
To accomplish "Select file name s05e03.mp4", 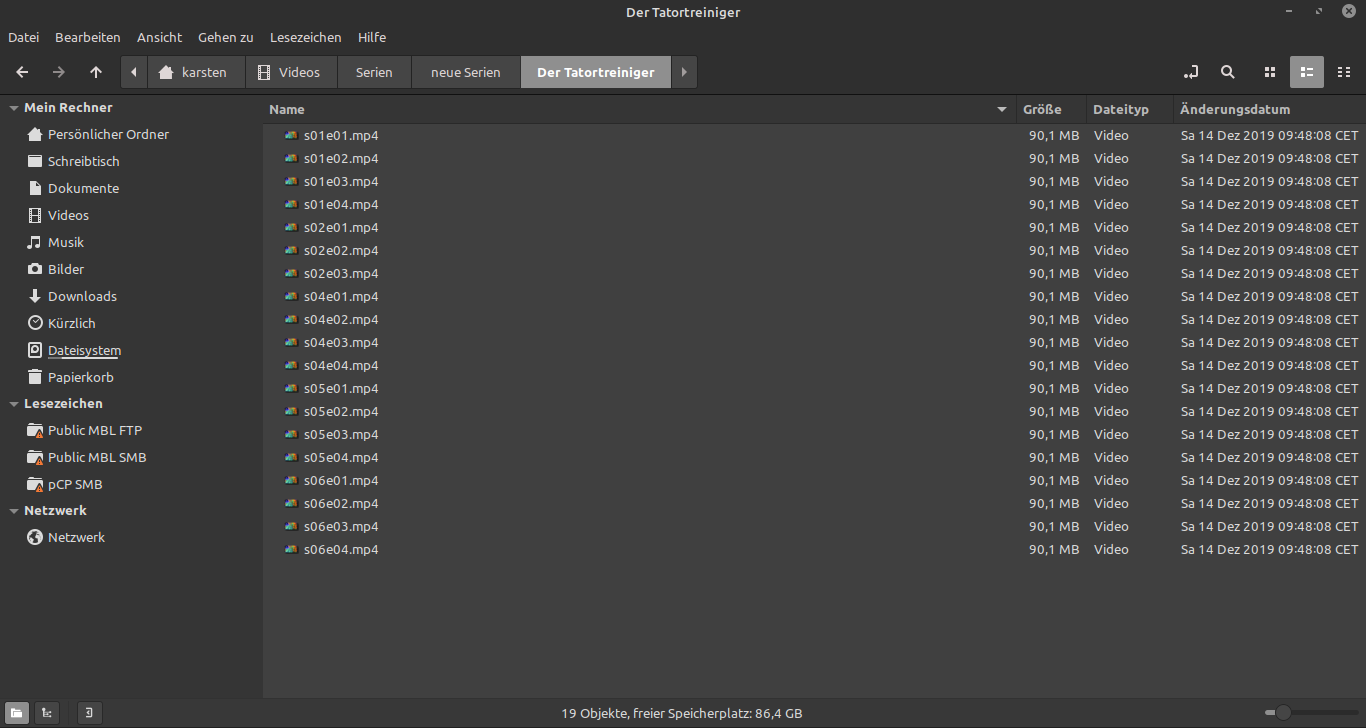I will pos(341,435).
